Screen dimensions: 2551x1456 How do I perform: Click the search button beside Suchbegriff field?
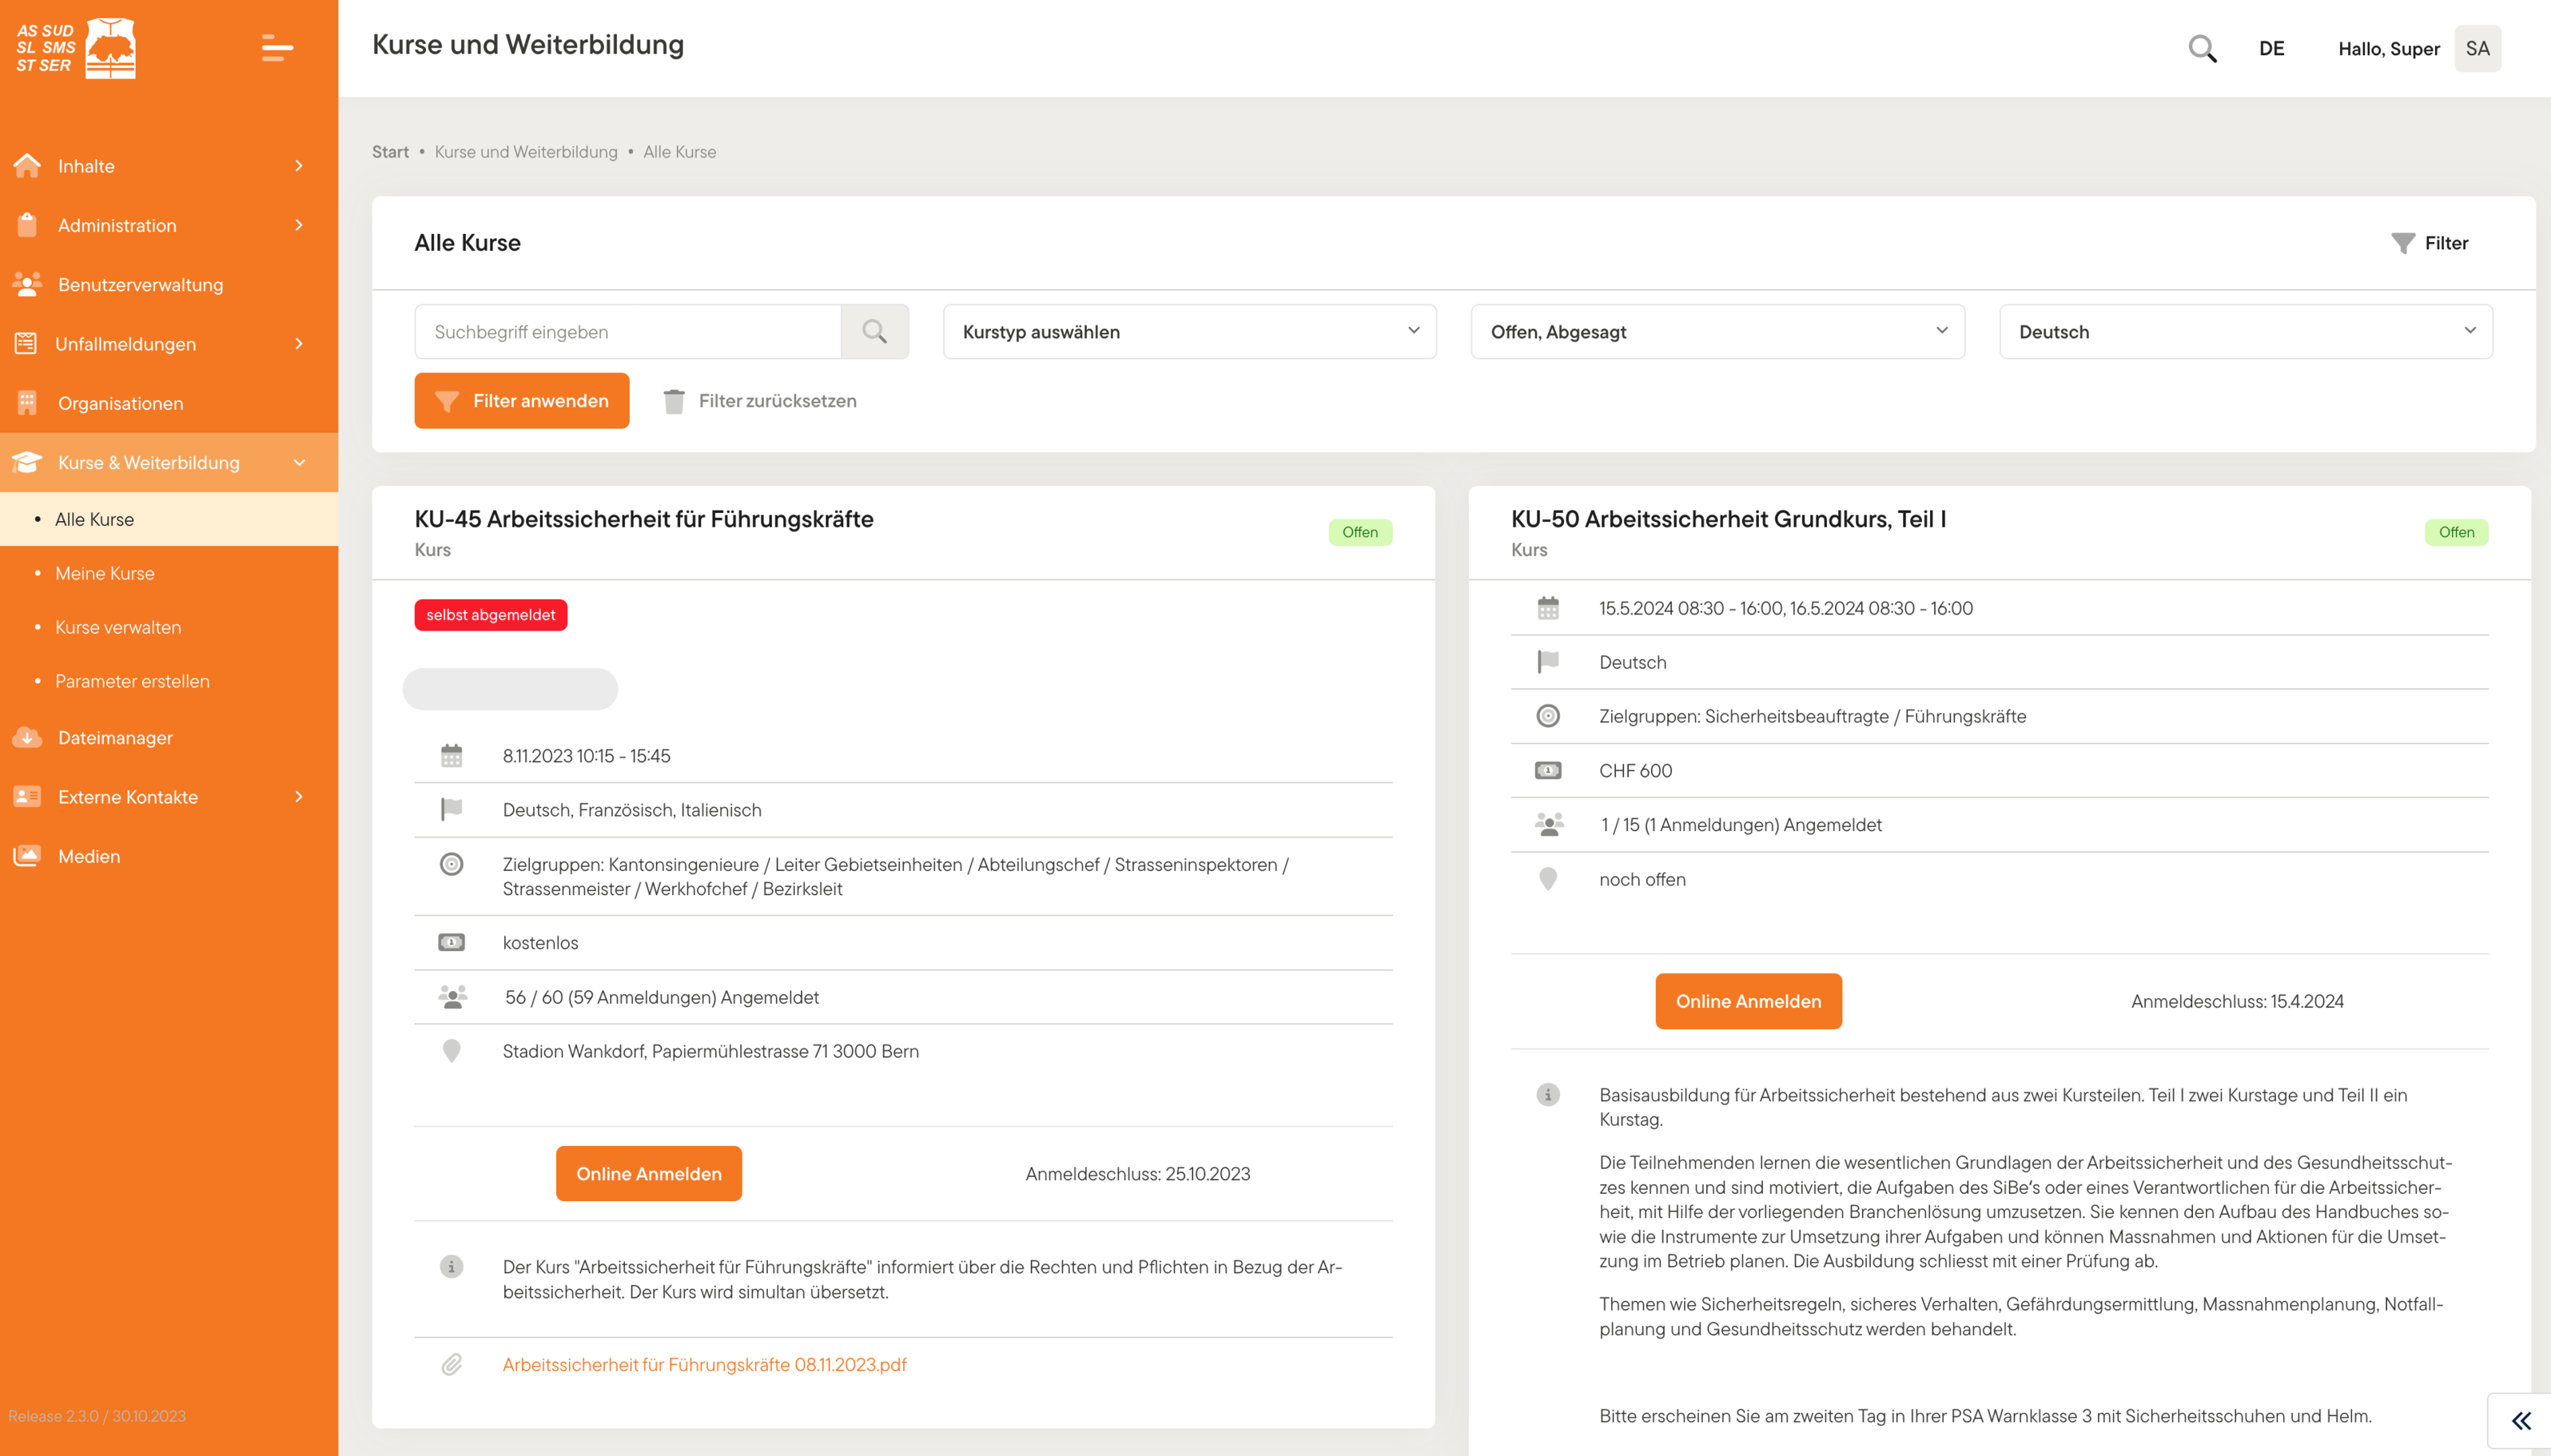click(x=874, y=331)
